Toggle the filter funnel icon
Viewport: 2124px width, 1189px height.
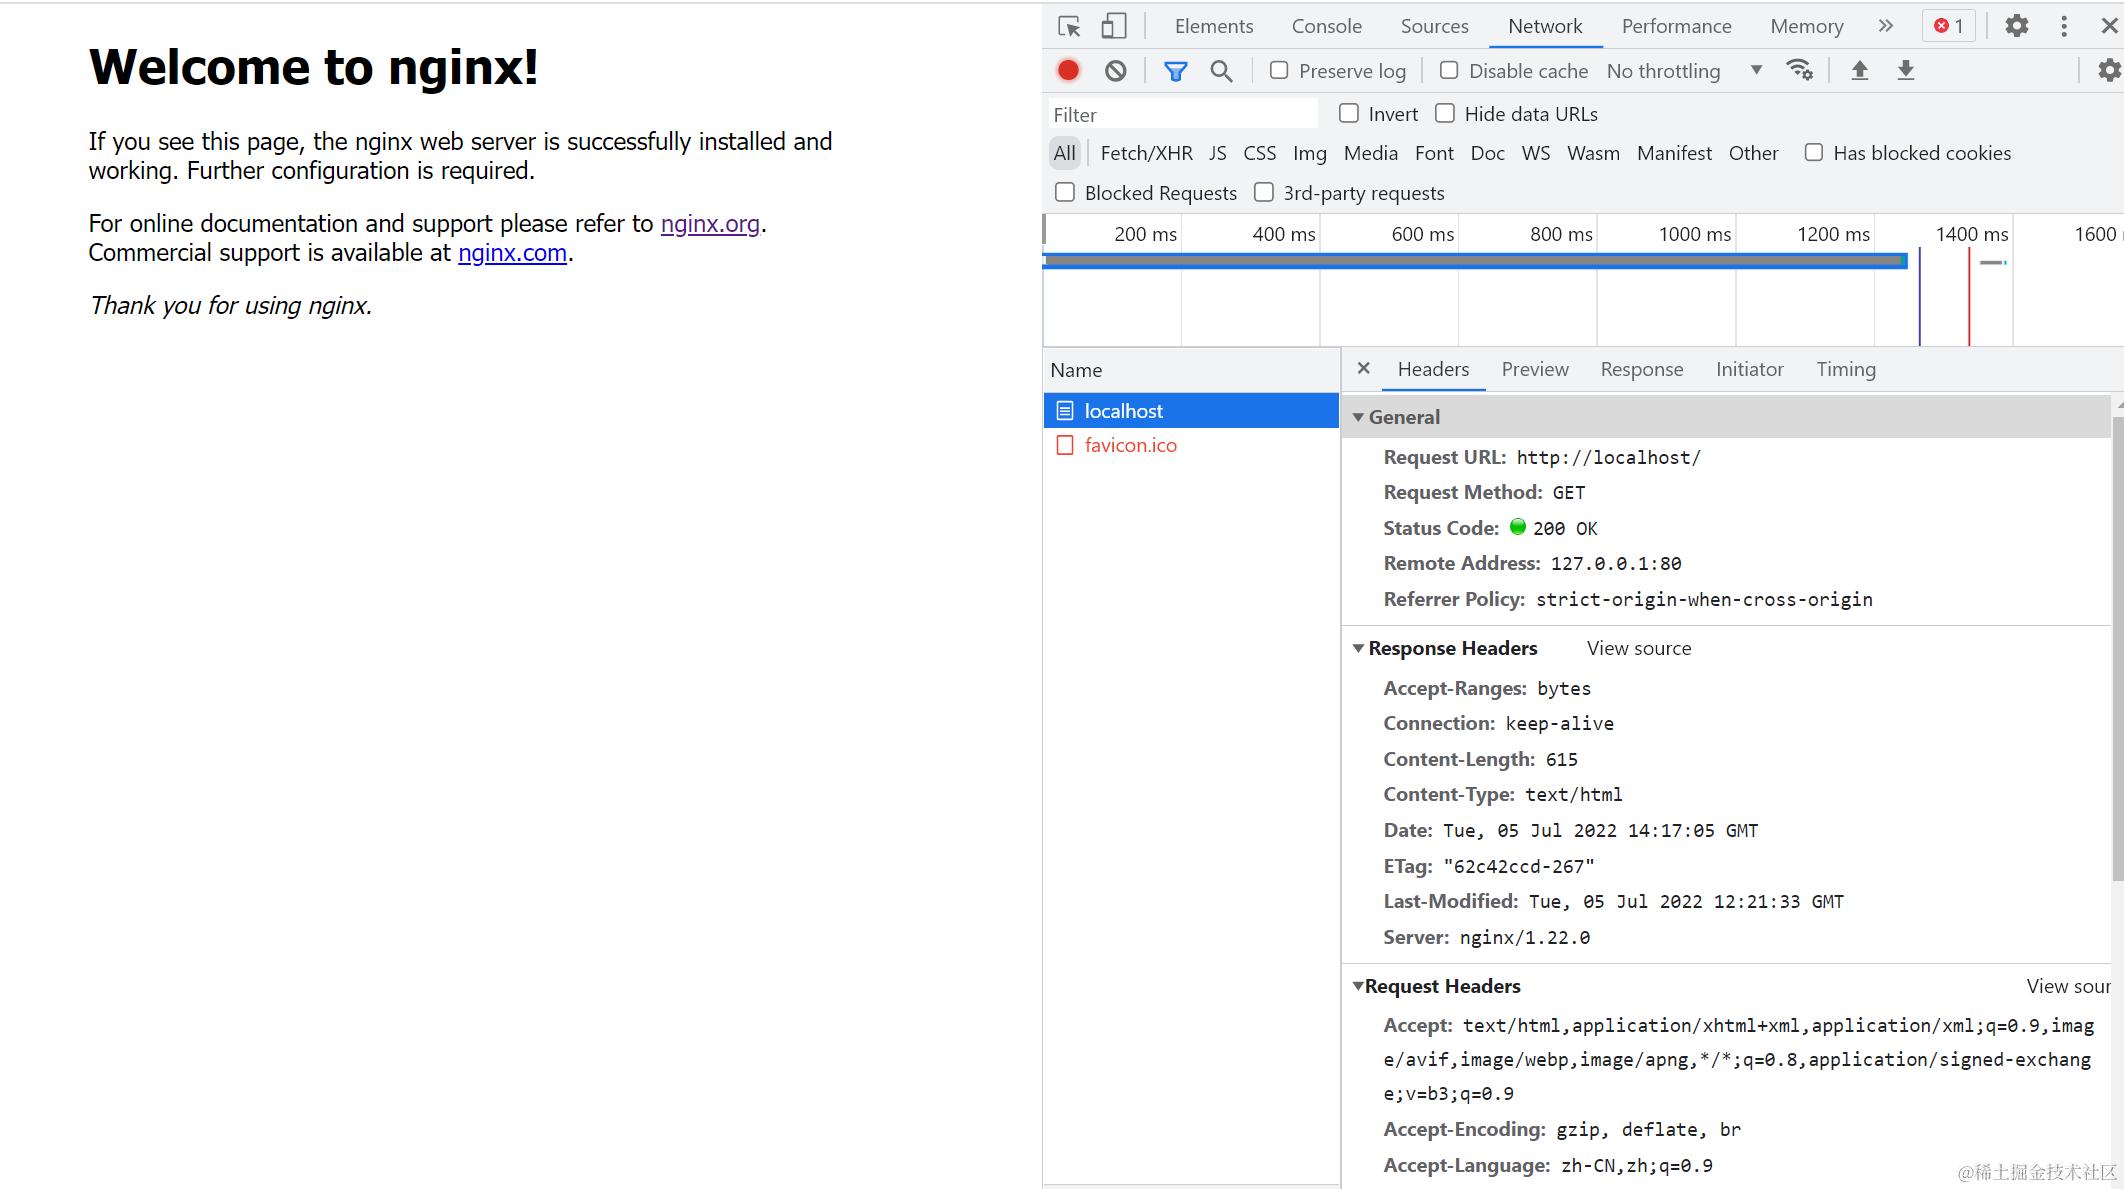[x=1175, y=70]
